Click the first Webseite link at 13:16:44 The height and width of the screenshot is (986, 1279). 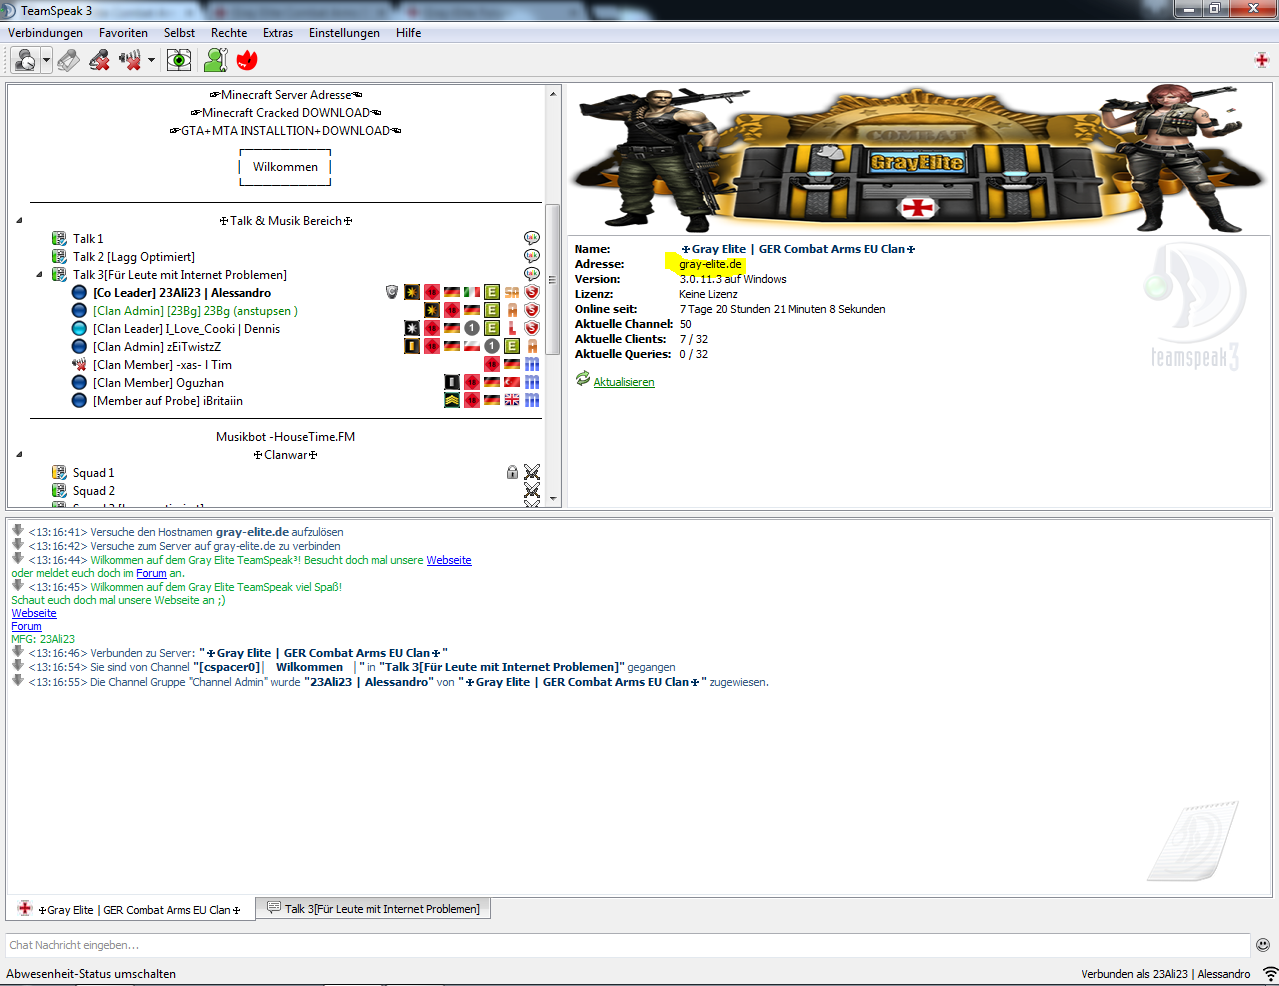tap(449, 560)
